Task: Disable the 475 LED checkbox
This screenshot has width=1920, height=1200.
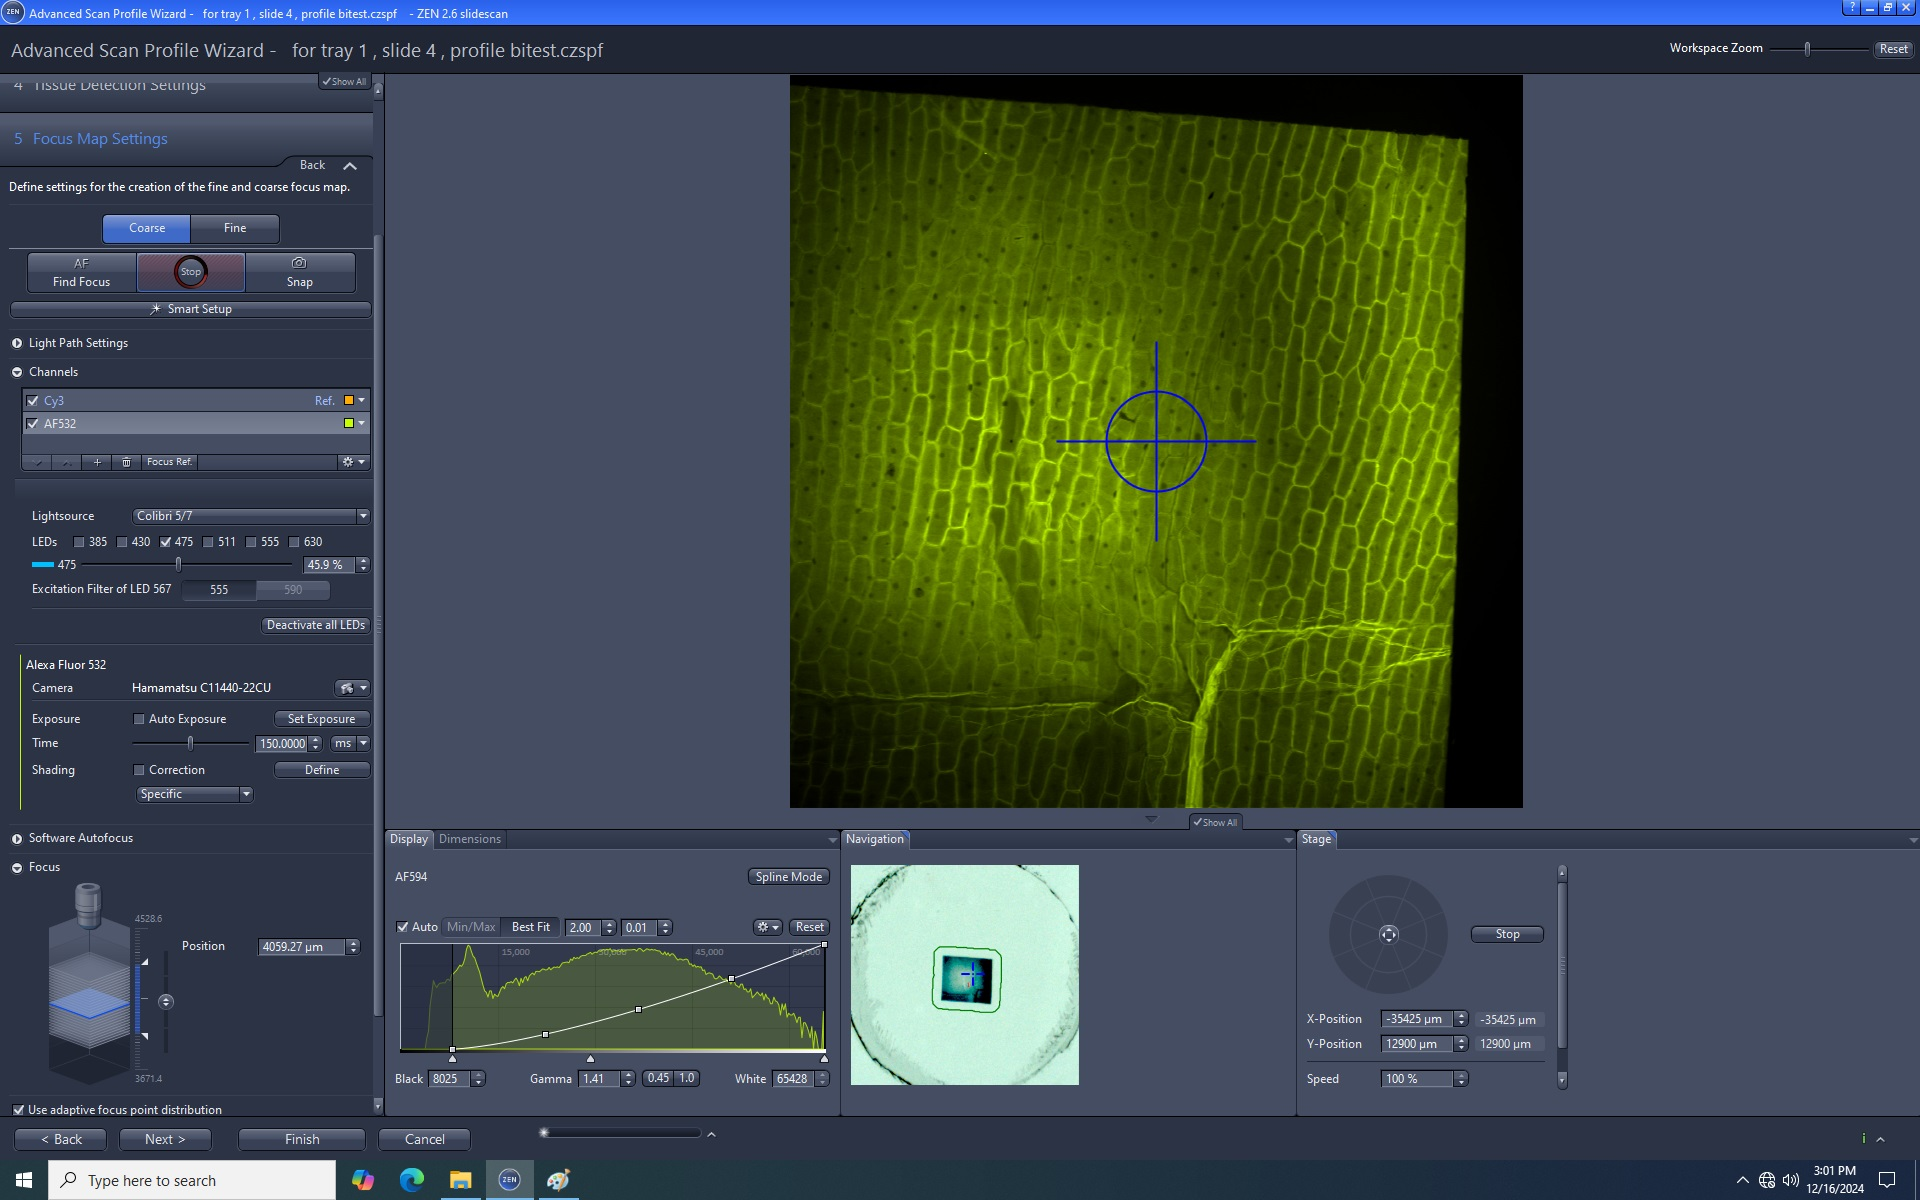Action: click(166, 542)
